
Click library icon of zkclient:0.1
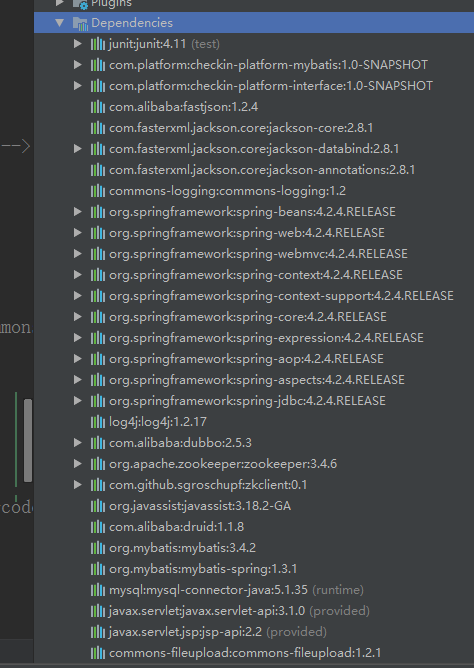(98, 484)
